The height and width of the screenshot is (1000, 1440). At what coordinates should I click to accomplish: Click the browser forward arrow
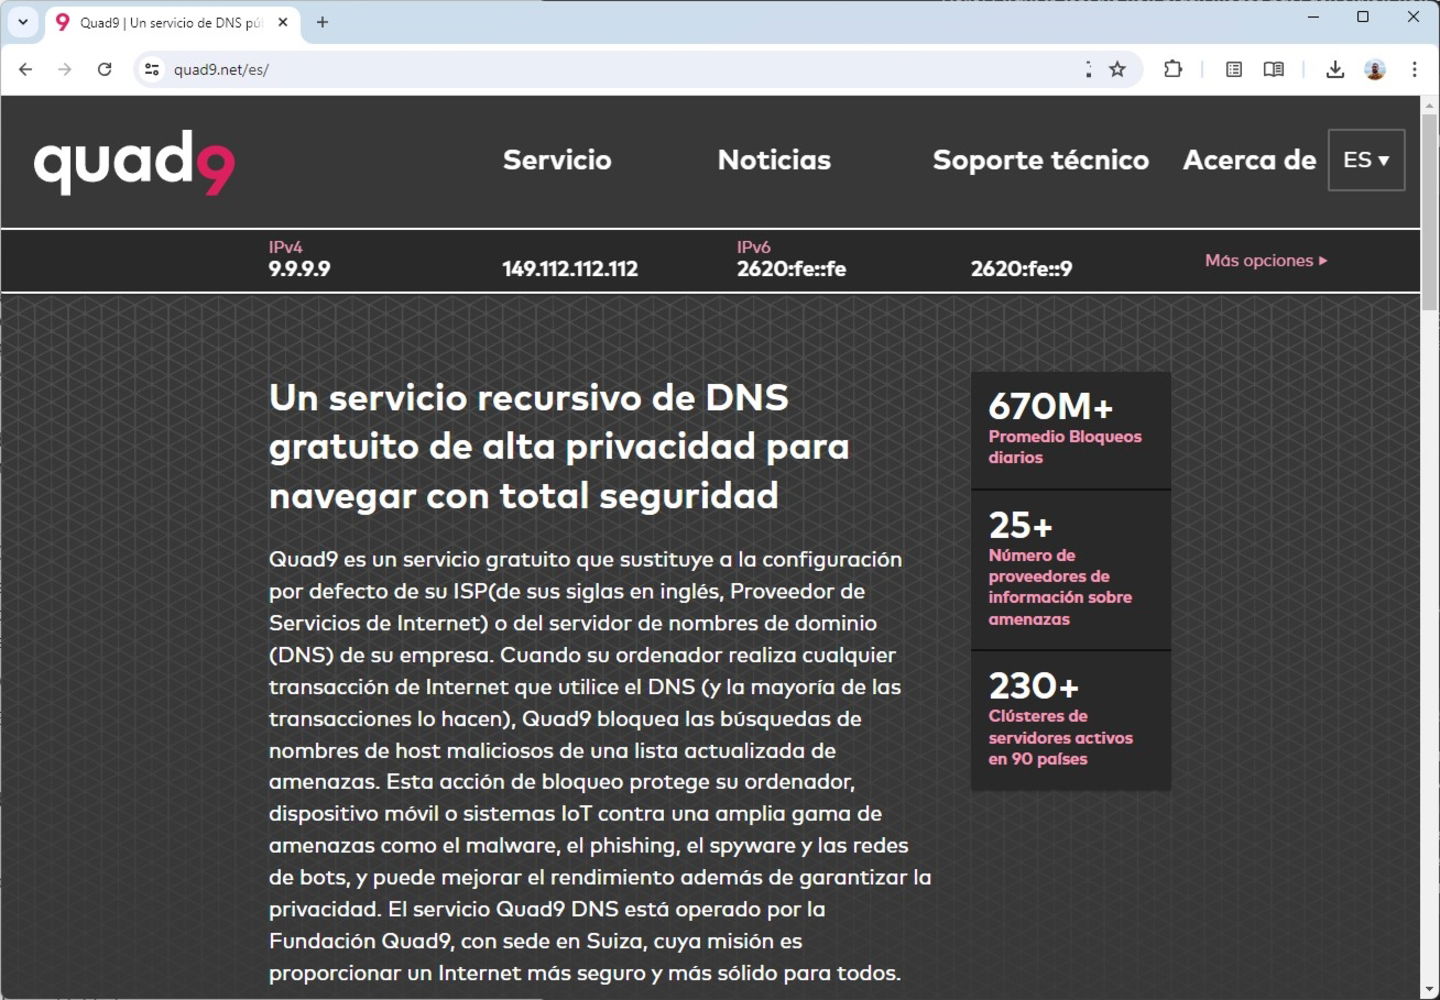coord(65,69)
